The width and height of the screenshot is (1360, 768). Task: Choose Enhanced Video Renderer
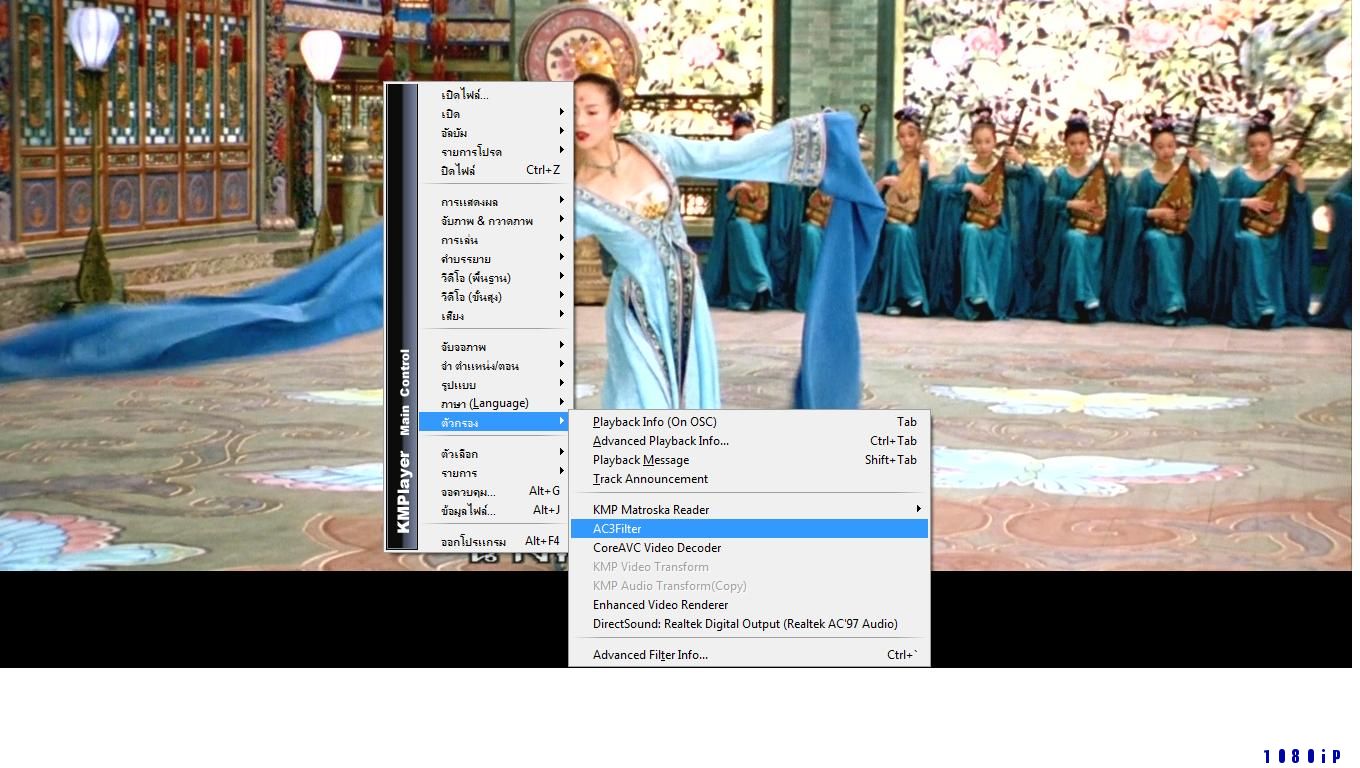[x=749, y=605]
